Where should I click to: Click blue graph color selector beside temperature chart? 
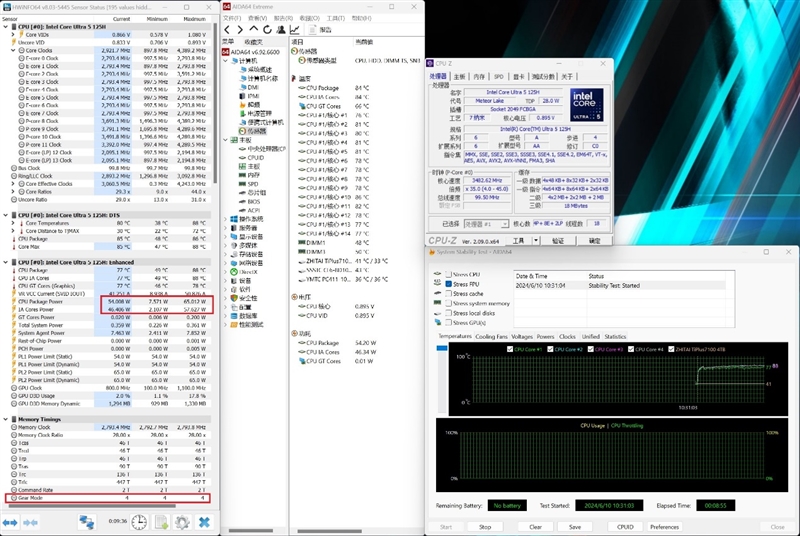442,348
